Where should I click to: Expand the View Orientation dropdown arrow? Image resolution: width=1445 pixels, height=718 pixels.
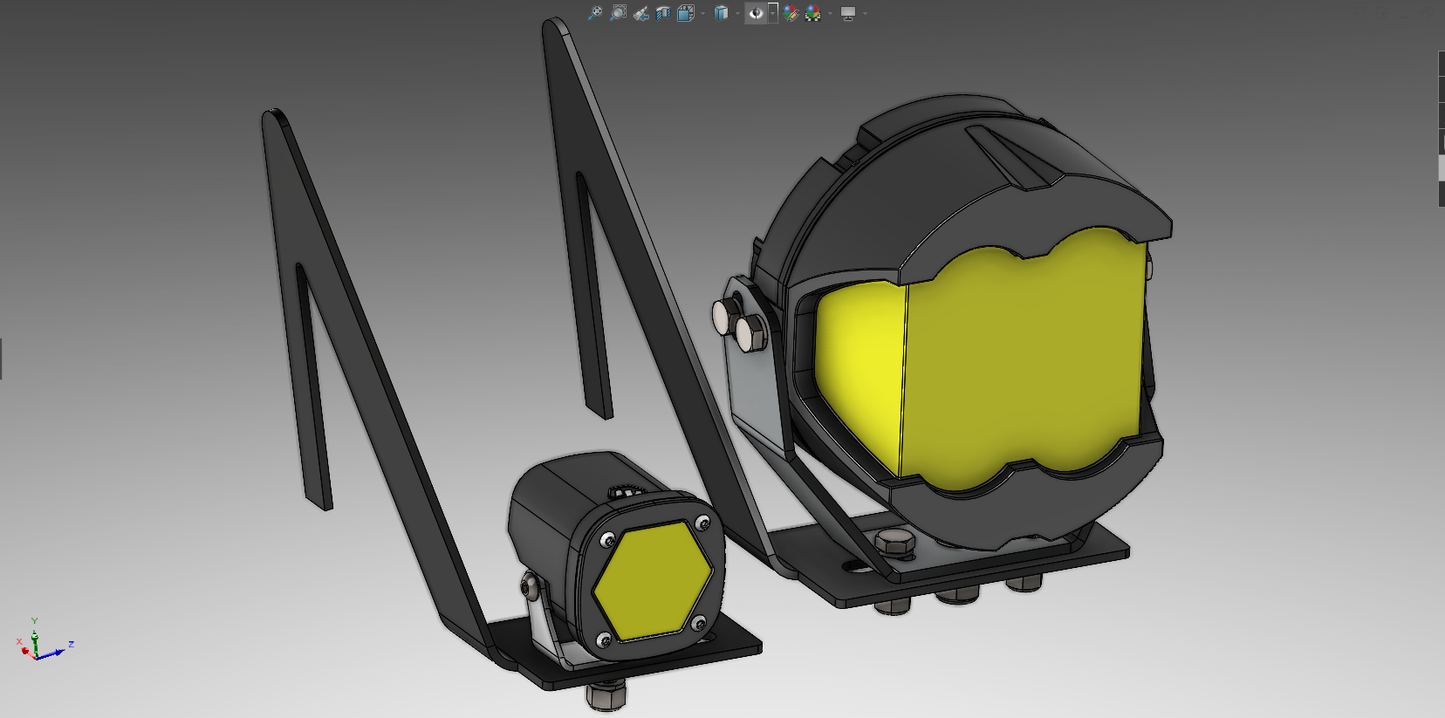pyautogui.click(x=702, y=13)
